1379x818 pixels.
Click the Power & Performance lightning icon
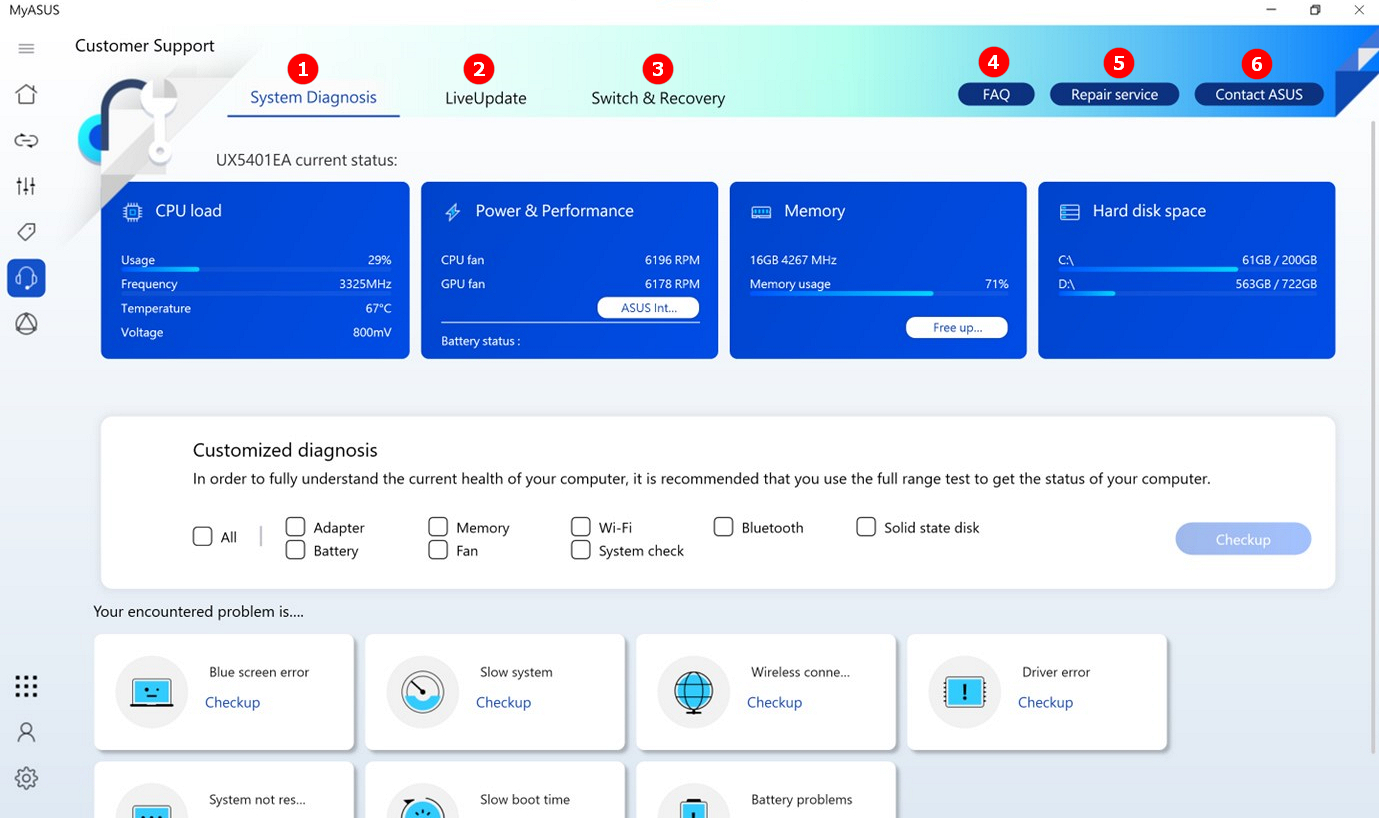pyautogui.click(x=452, y=212)
